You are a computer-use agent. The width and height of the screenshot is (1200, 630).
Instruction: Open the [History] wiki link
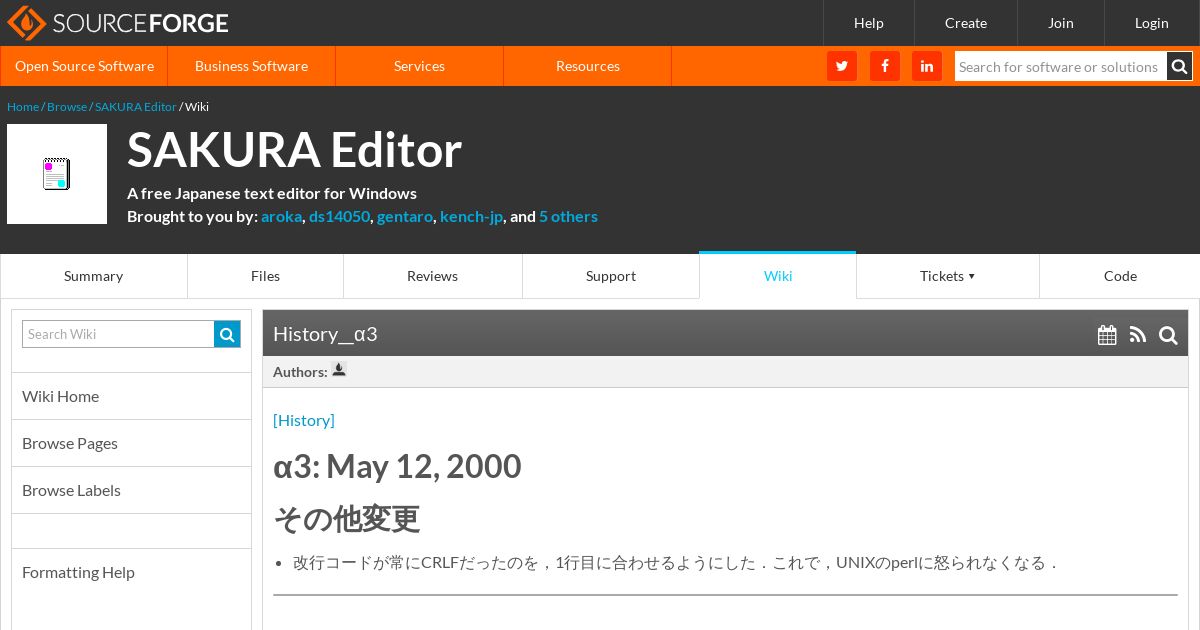[x=304, y=420]
